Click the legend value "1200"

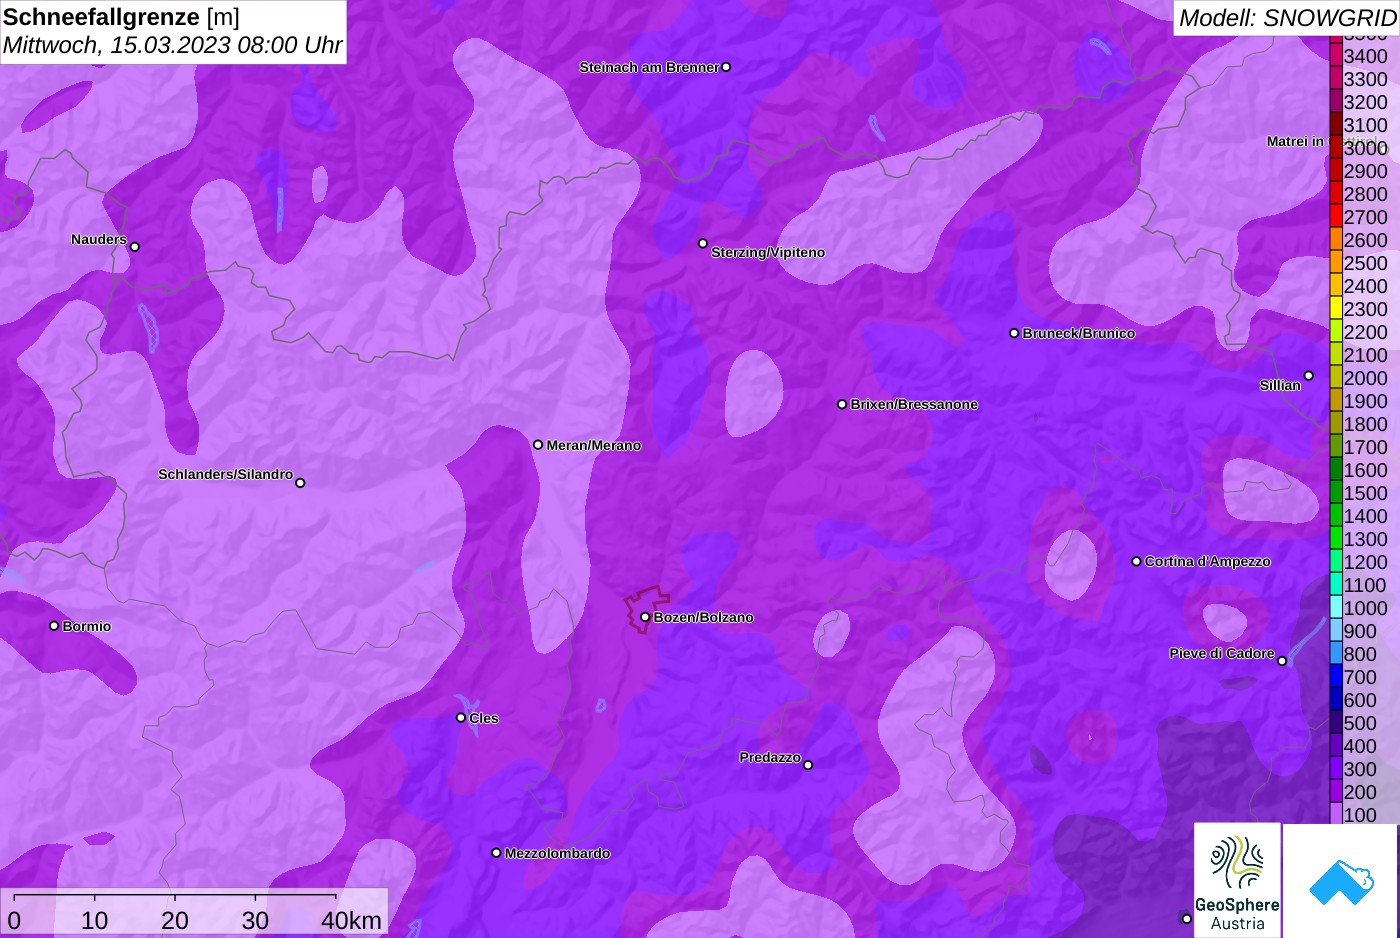tap(1365, 562)
